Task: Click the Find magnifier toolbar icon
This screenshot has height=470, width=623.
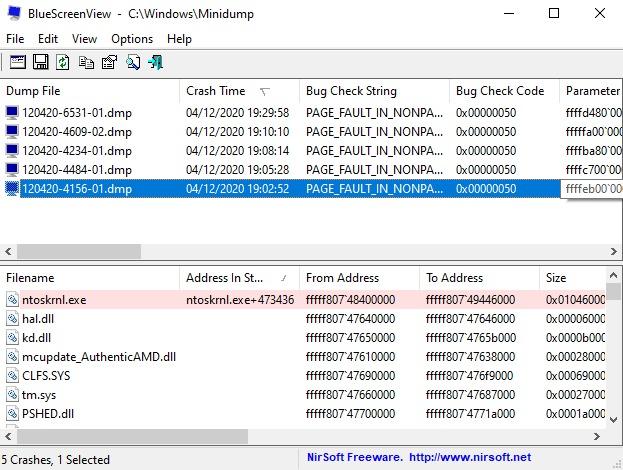Action: [x=133, y=62]
